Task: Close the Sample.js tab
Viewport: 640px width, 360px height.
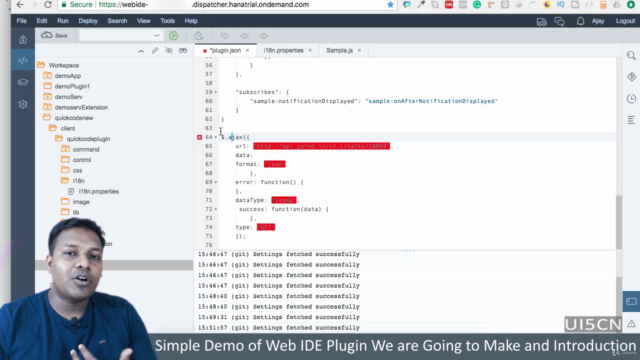Action: (359, 51)
